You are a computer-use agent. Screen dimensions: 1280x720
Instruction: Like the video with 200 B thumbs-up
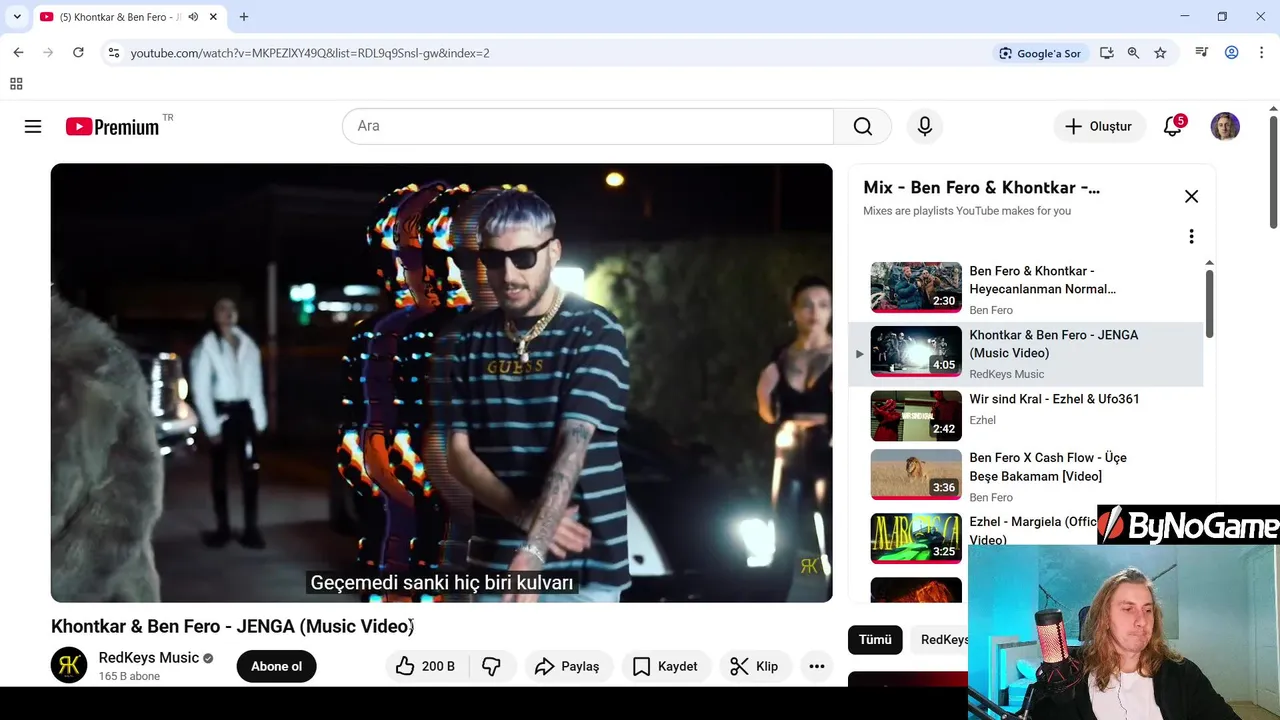tap(426, 666)
